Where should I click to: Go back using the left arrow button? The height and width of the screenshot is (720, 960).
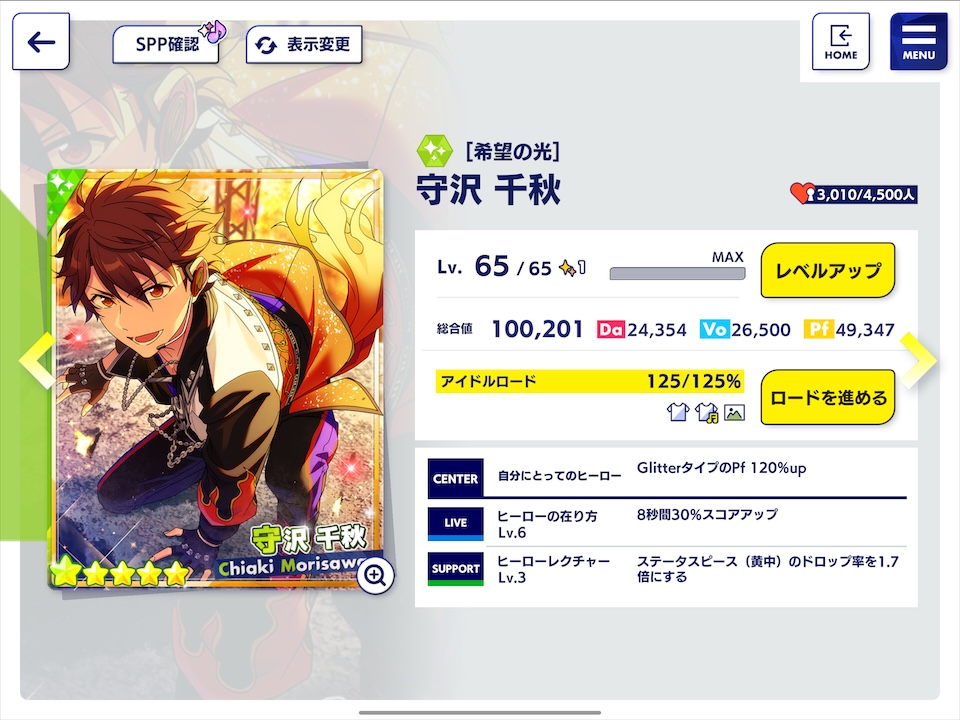click(x=41, y=42)
